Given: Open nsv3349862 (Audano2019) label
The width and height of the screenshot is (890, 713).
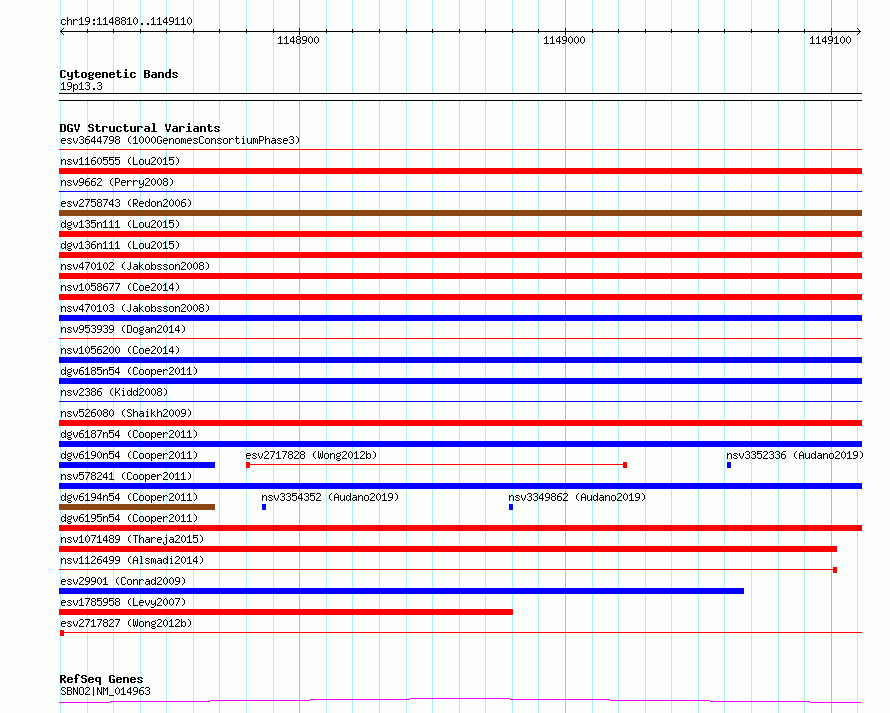Looking at the screenshot, I should (577, 497).
